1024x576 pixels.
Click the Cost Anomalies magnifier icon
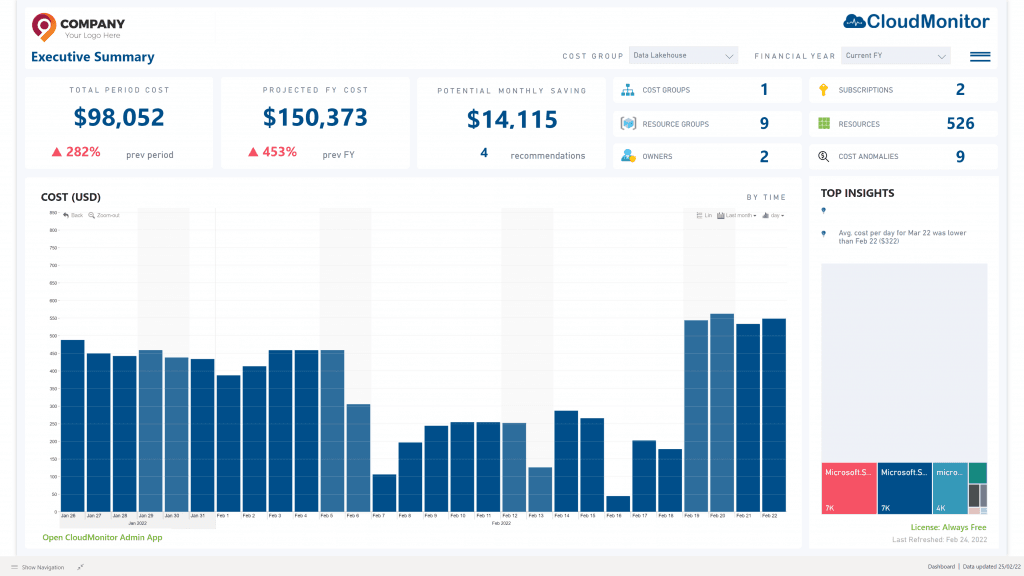coord(824,156)
